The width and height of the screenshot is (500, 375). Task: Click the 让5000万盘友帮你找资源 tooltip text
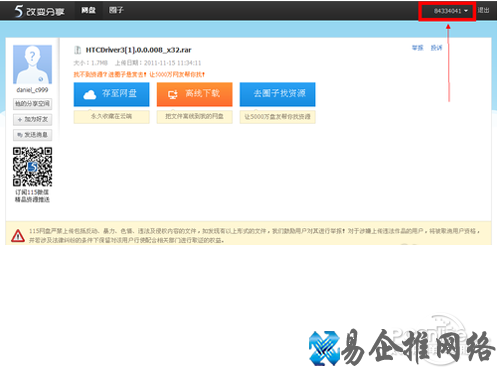pos(277,117)
